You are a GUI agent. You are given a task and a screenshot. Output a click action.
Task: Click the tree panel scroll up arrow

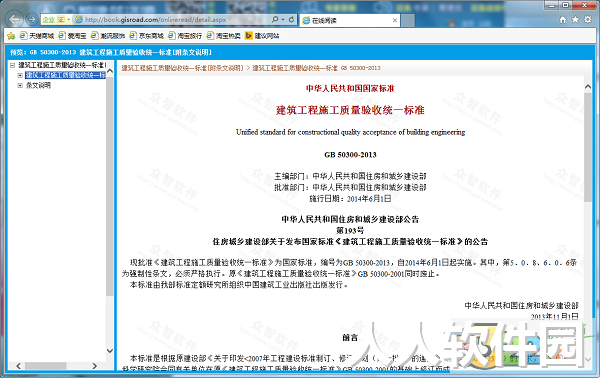coord(110,71)
